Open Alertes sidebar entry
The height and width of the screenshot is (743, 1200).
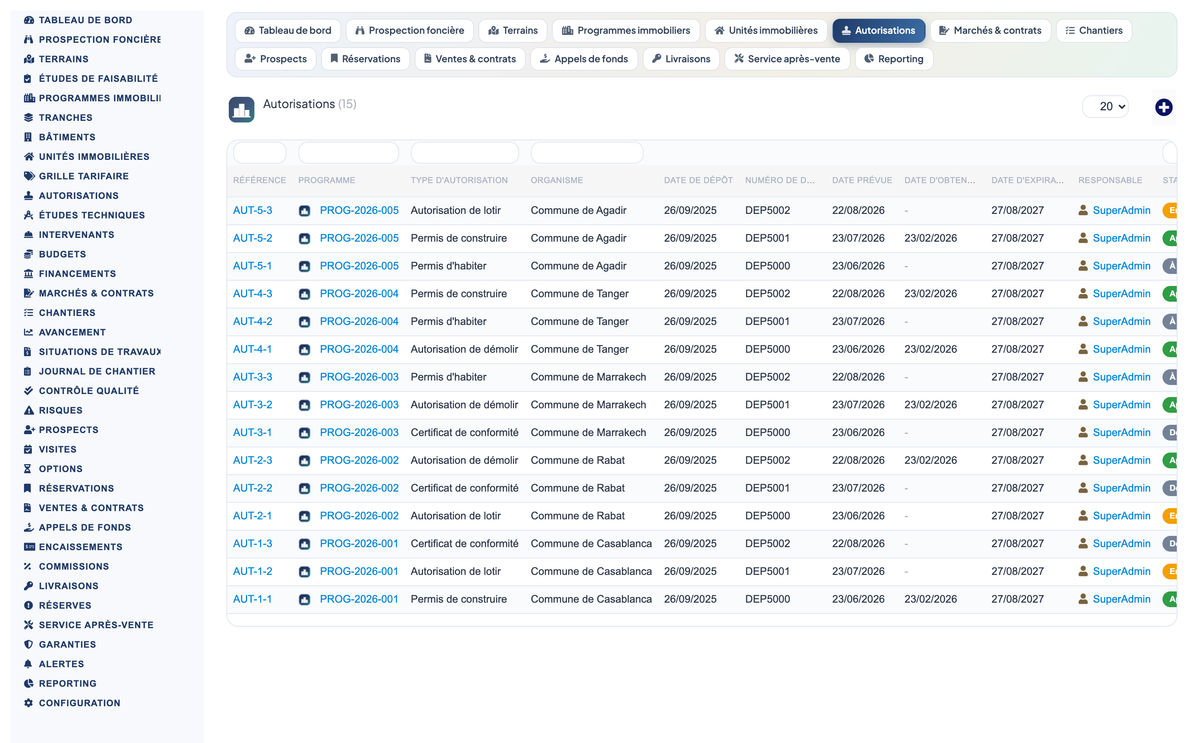pyautogui.click(x=61, y=664)
